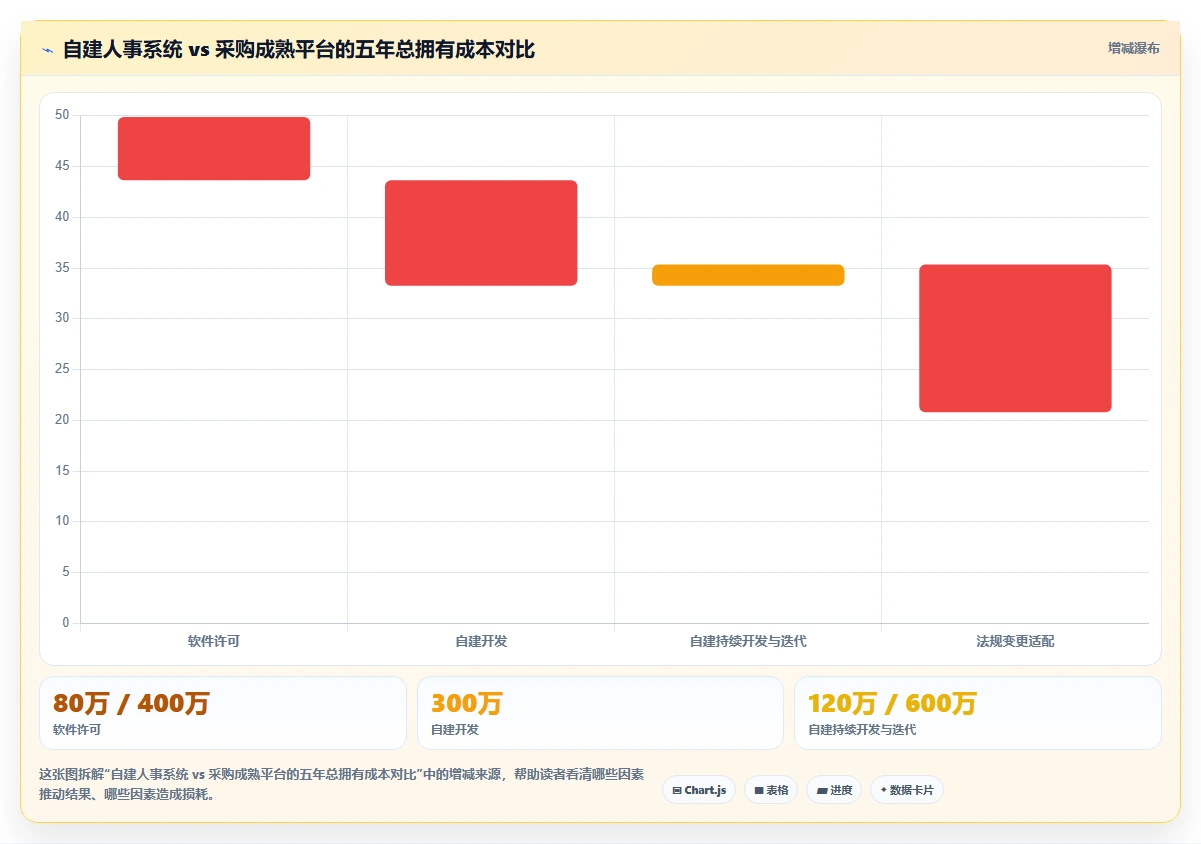
Task: Click the 自建持续开发与迭代 x-axis label
Action: click(748, 641)
